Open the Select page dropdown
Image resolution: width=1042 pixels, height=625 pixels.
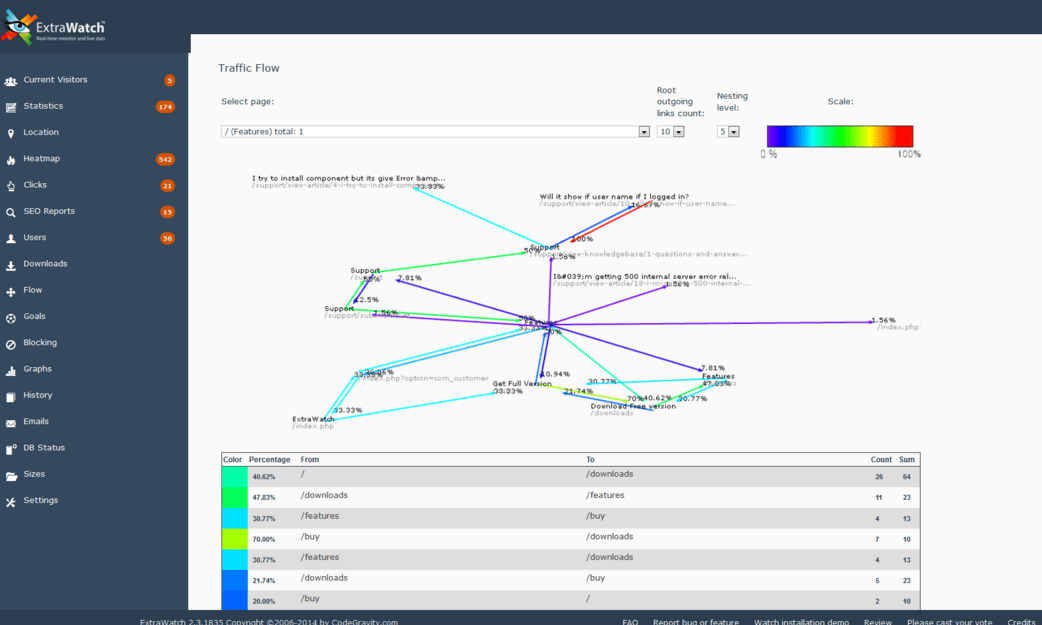click(435, 132)
